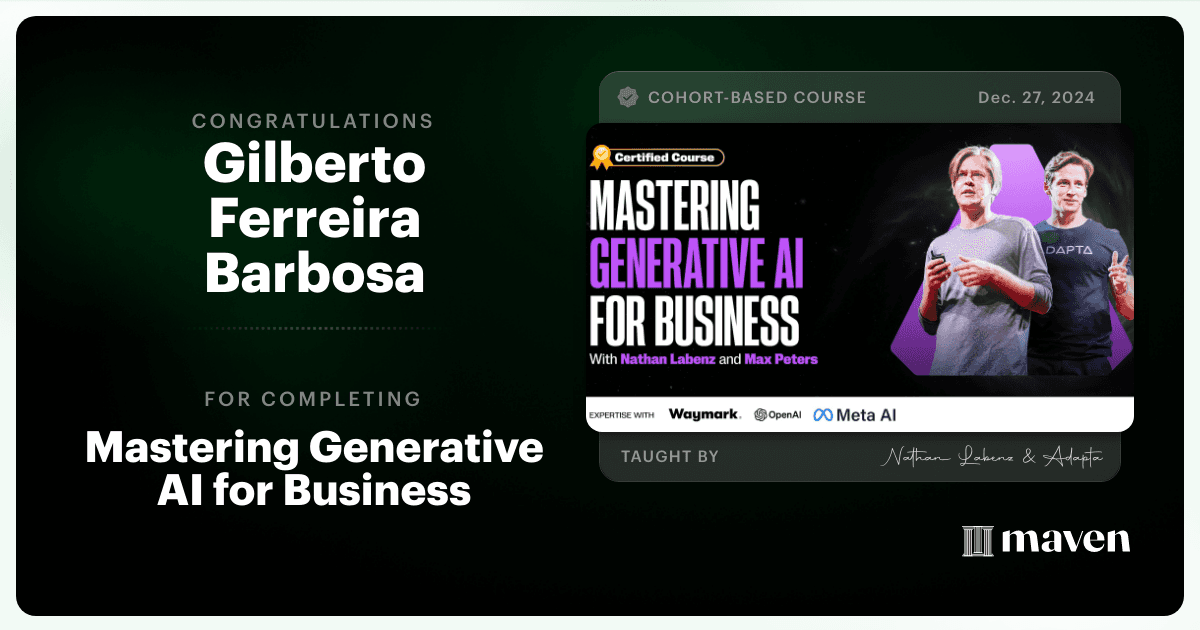Open the course banner thumbnail image

coord(860,277)
